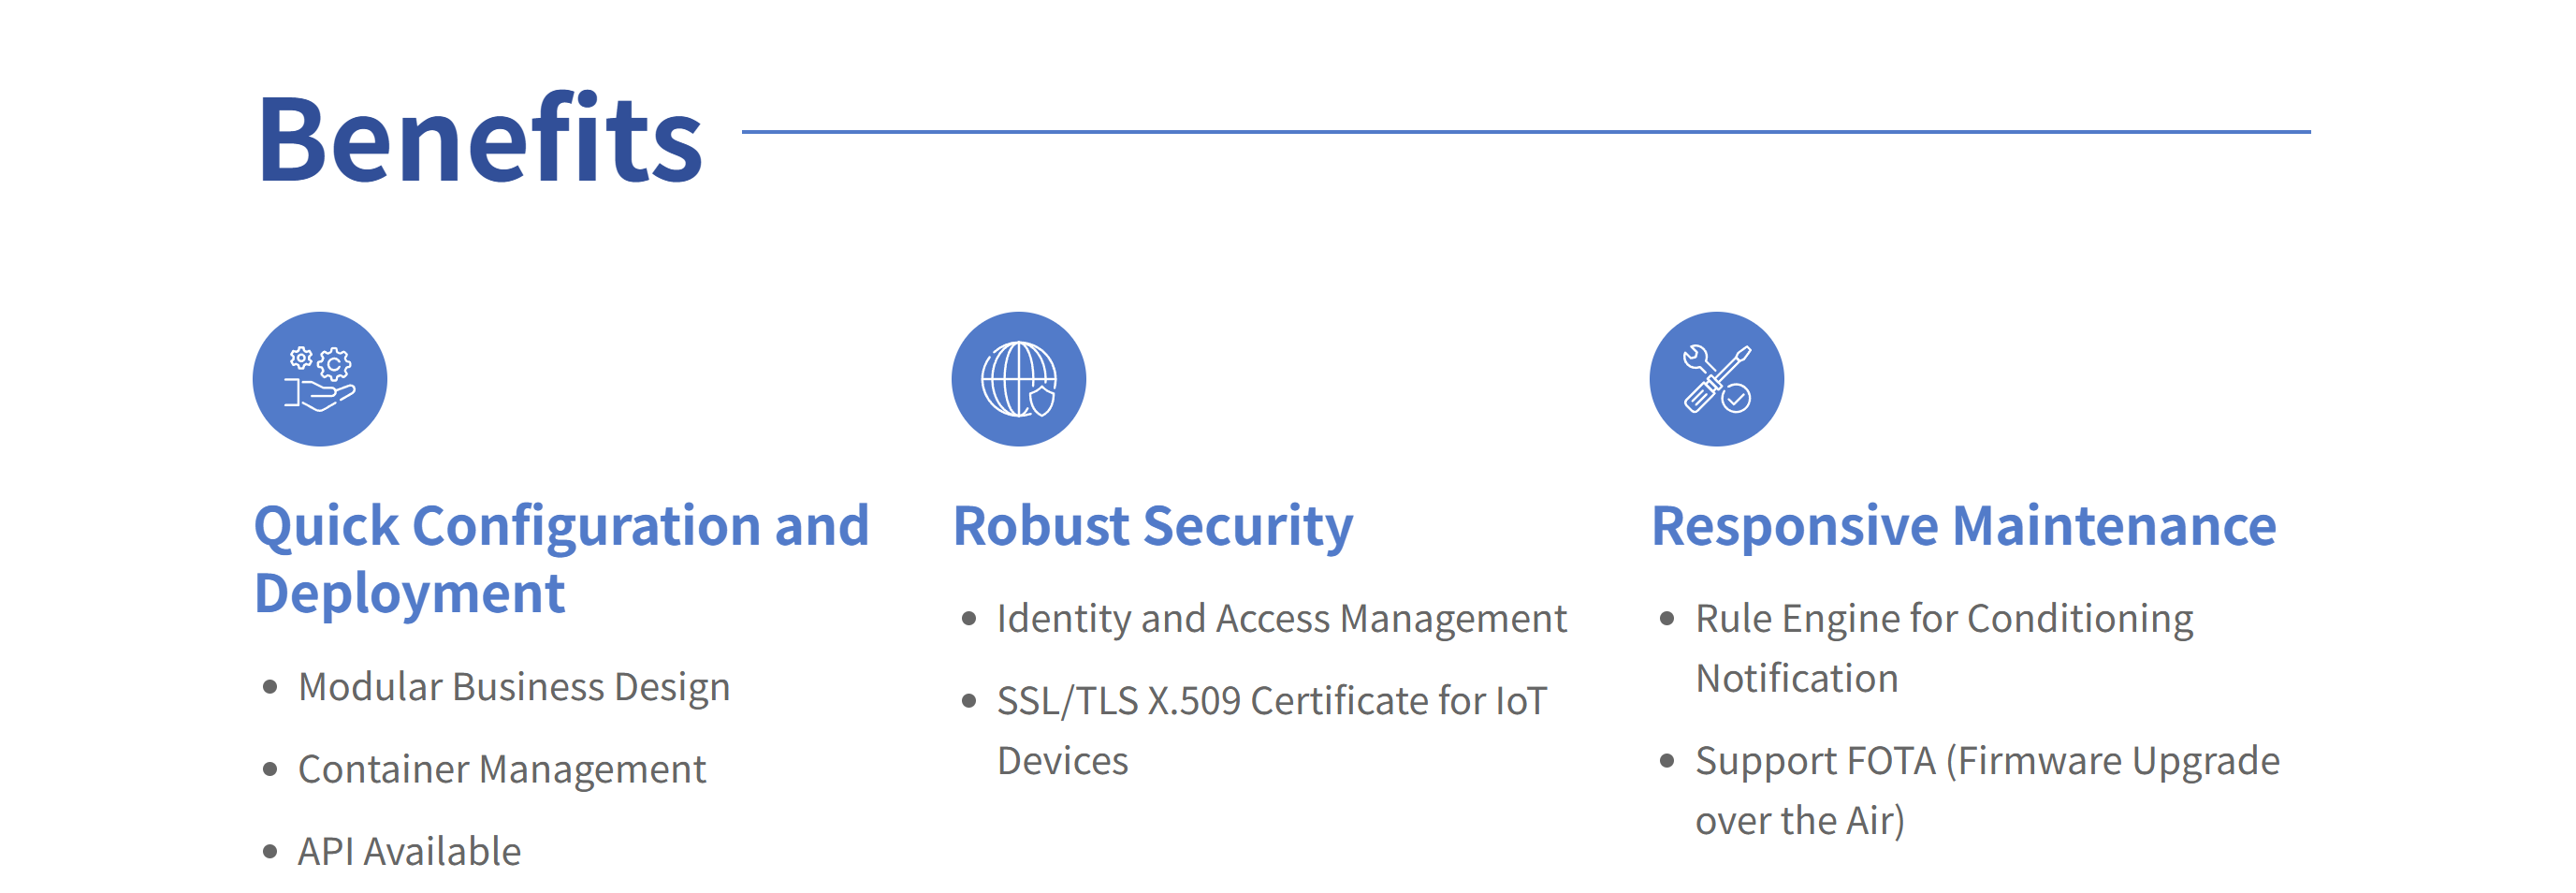
Task: Click the wrench and screwdriver maintenance icon
Action: 1716,379
